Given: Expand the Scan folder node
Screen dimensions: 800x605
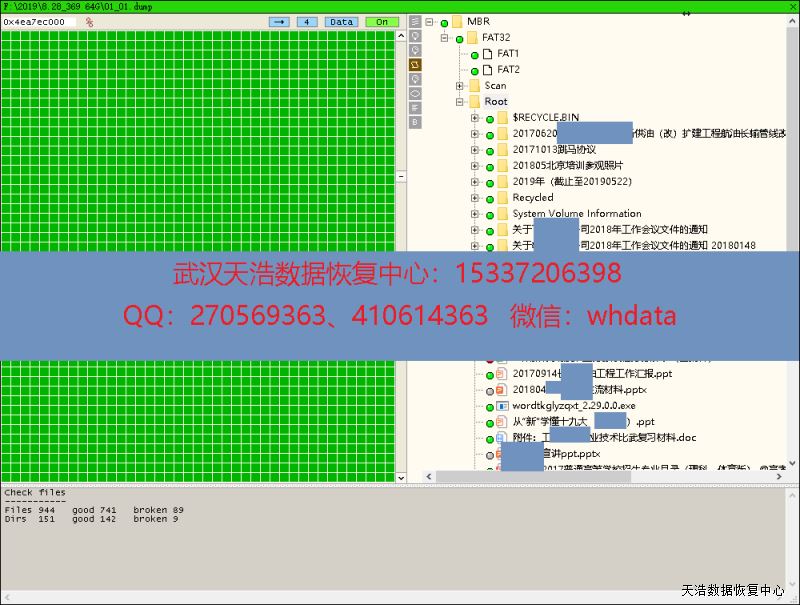Looking at the screenshot, I should (460, 86).
